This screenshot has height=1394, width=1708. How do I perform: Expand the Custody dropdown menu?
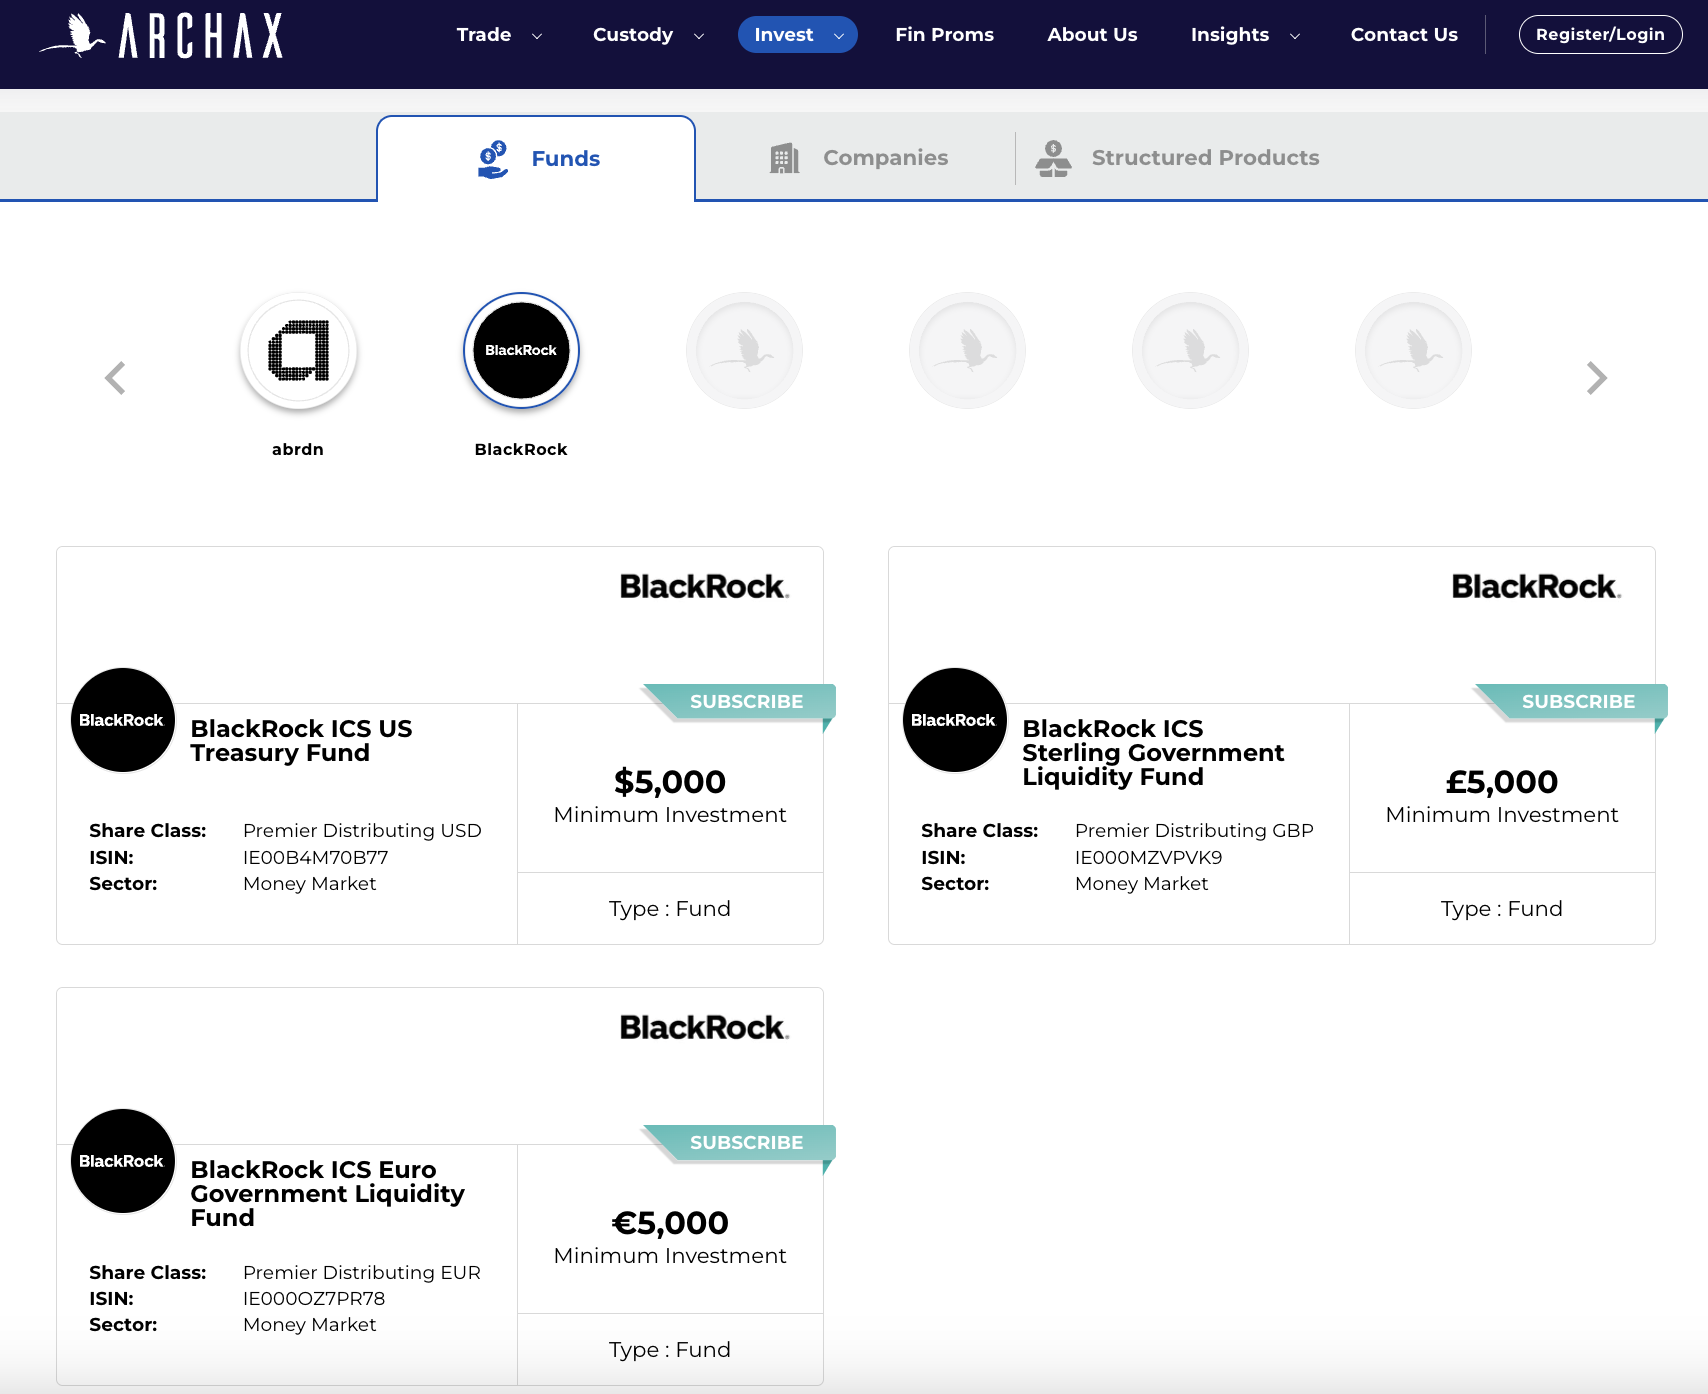(647, 35)
